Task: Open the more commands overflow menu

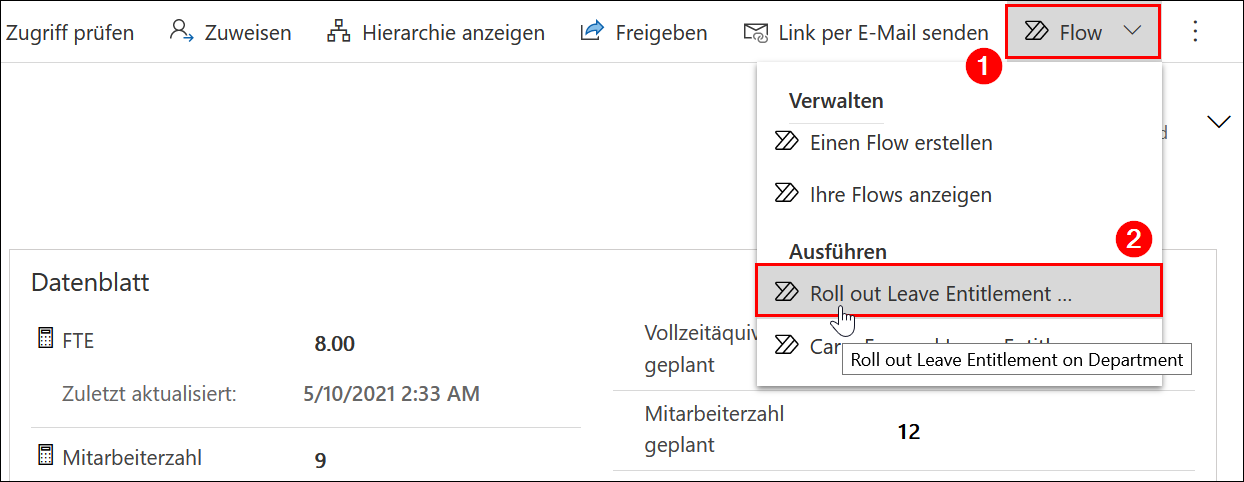Action: pyautogui.click(x=1194, y=31)
